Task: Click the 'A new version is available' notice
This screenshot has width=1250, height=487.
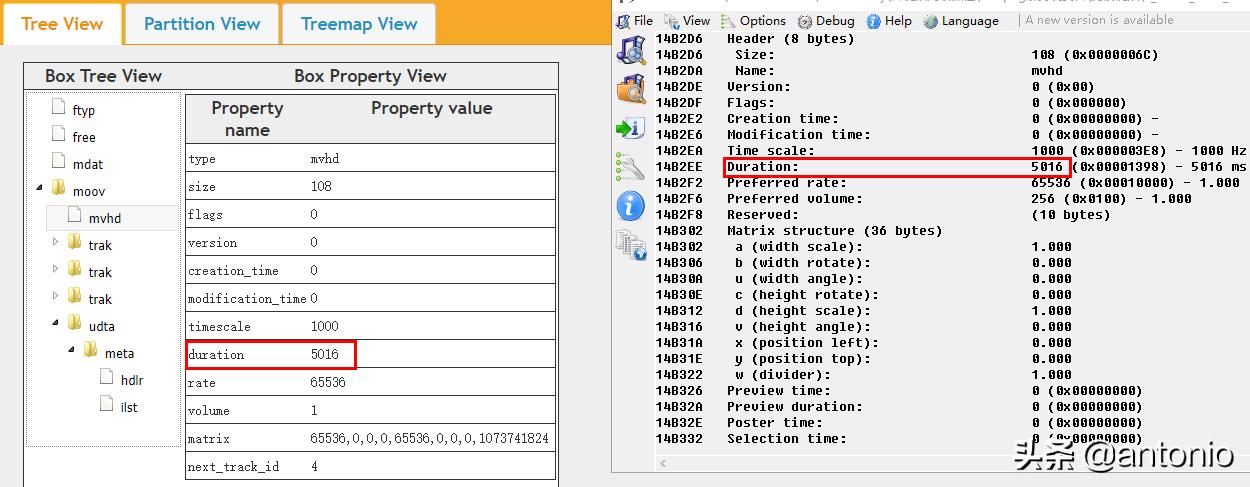Action: 1099,20
